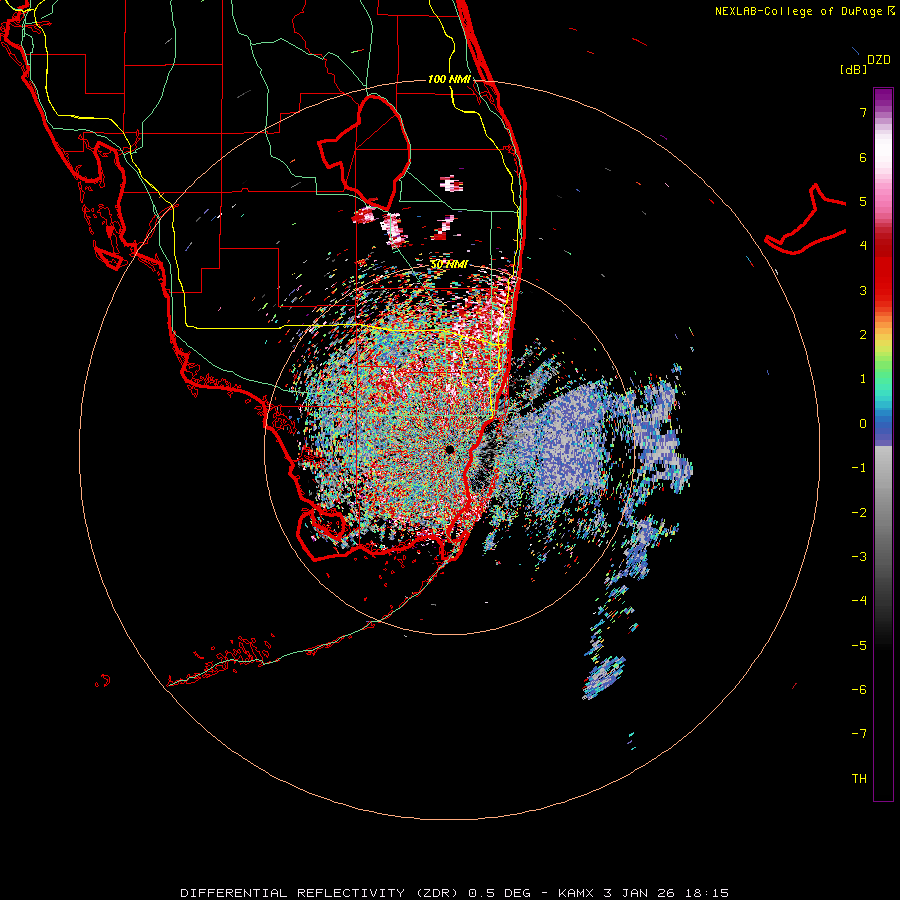Click the TH label on the color scale
Screen dimensions: 900x900
pyautogui.click(x=859, y=778)
